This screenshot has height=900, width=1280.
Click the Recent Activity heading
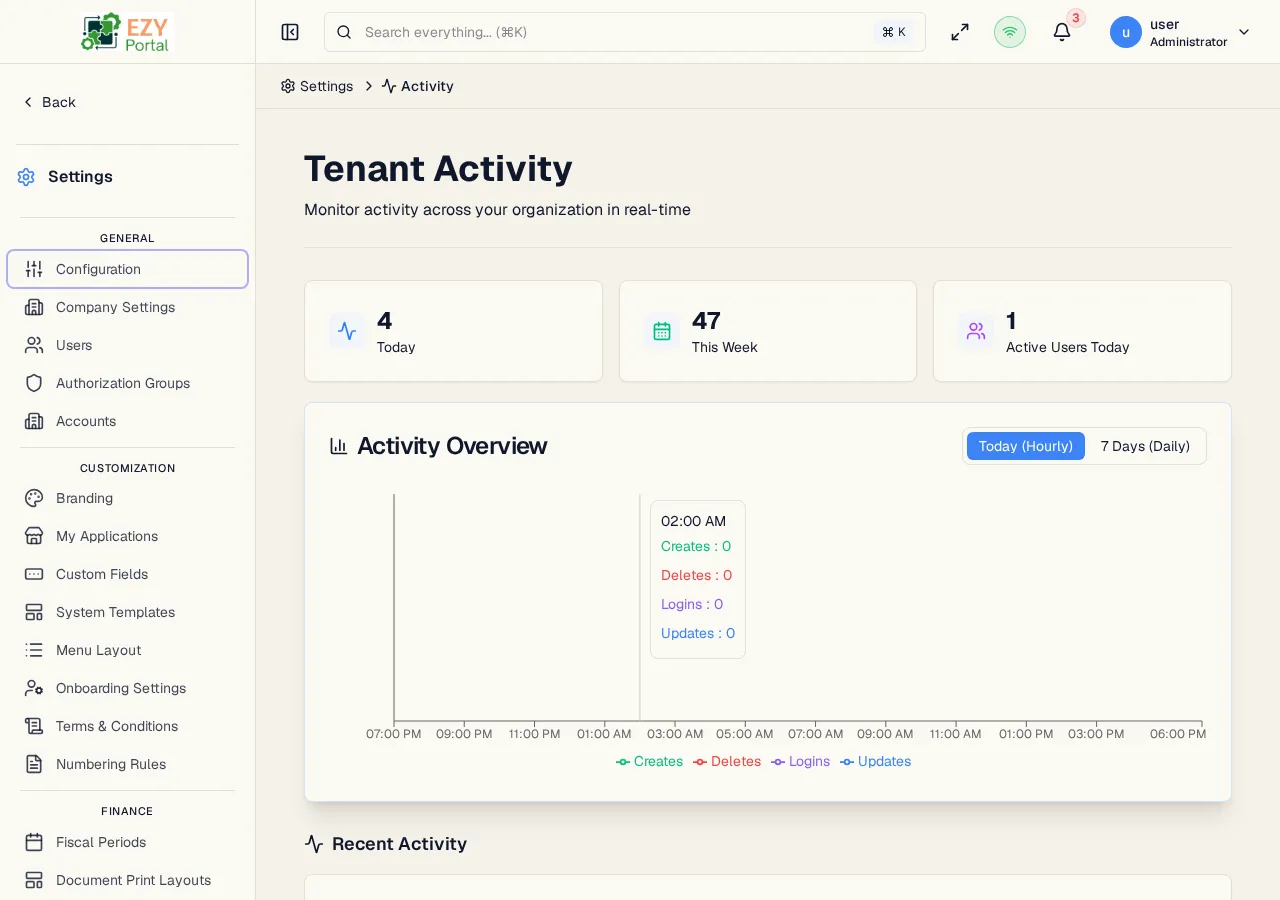click(x=399, y=844)
